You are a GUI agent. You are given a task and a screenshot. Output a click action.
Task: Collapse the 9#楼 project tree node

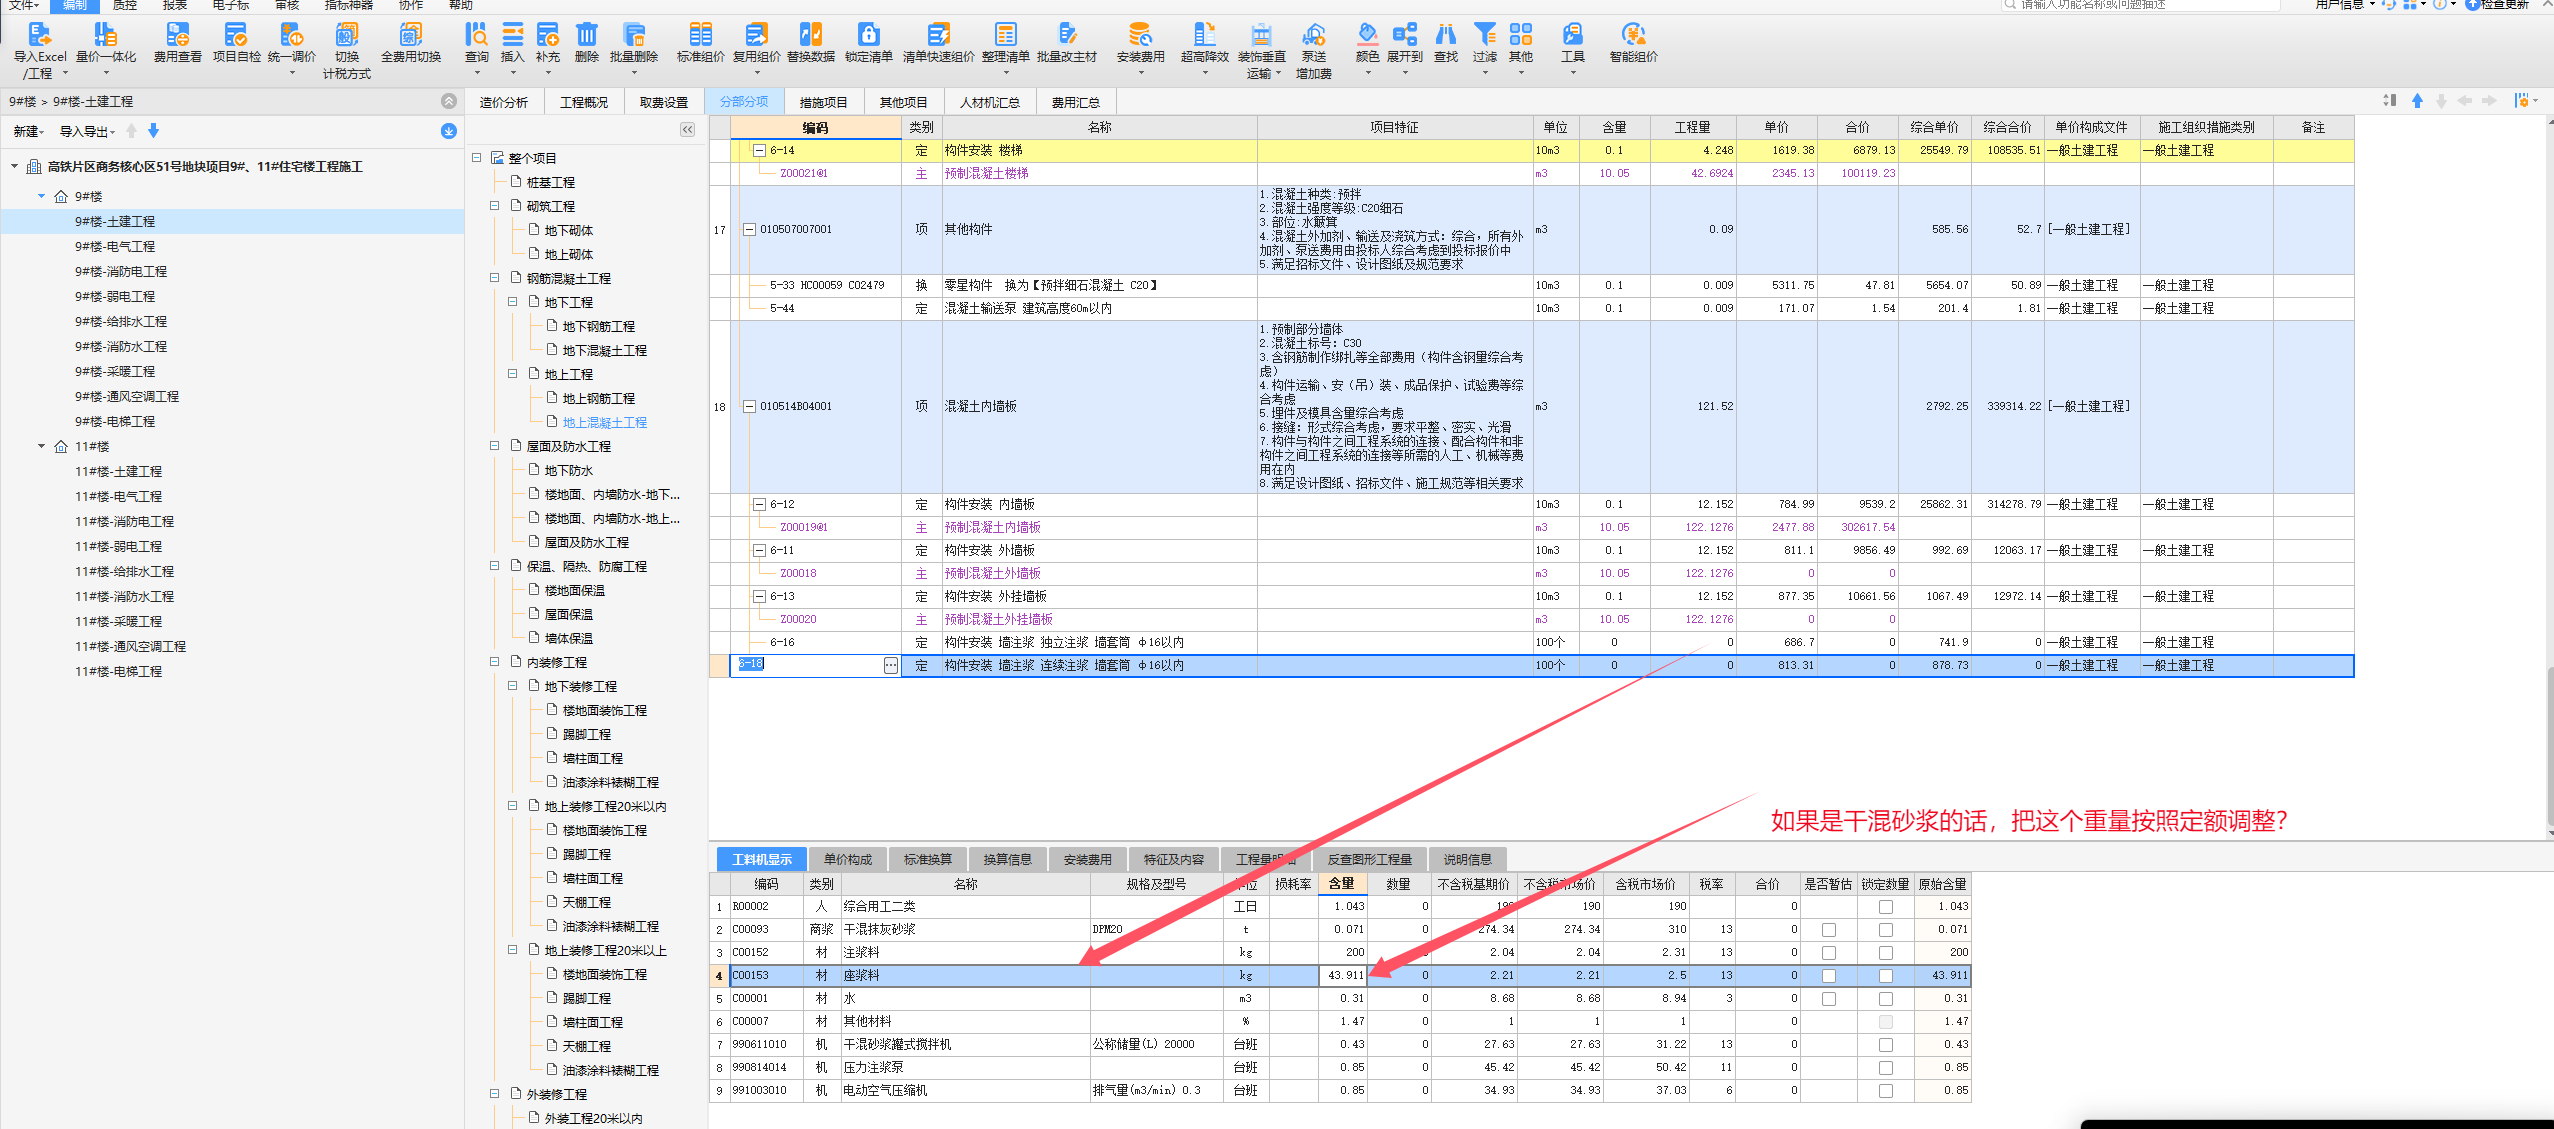point(42,196)
